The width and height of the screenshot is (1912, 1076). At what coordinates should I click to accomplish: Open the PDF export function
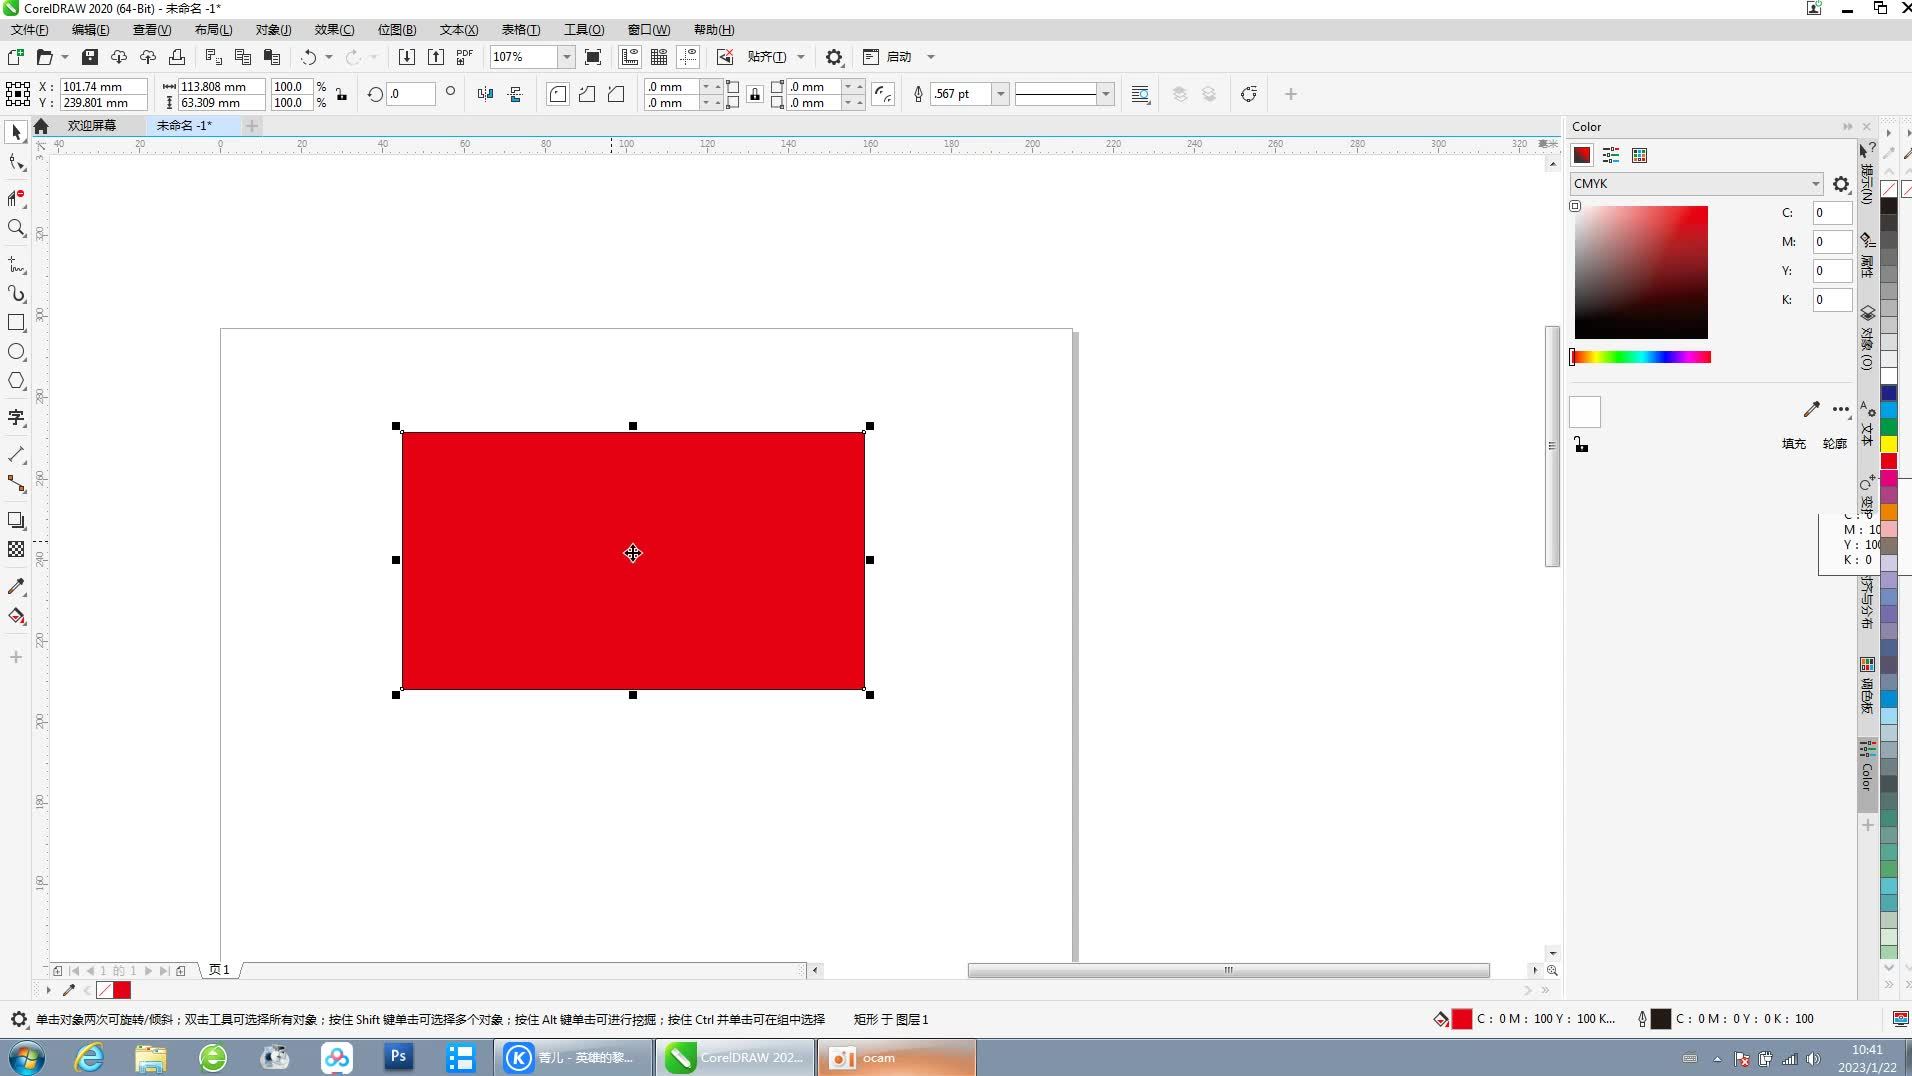point(464,57)
